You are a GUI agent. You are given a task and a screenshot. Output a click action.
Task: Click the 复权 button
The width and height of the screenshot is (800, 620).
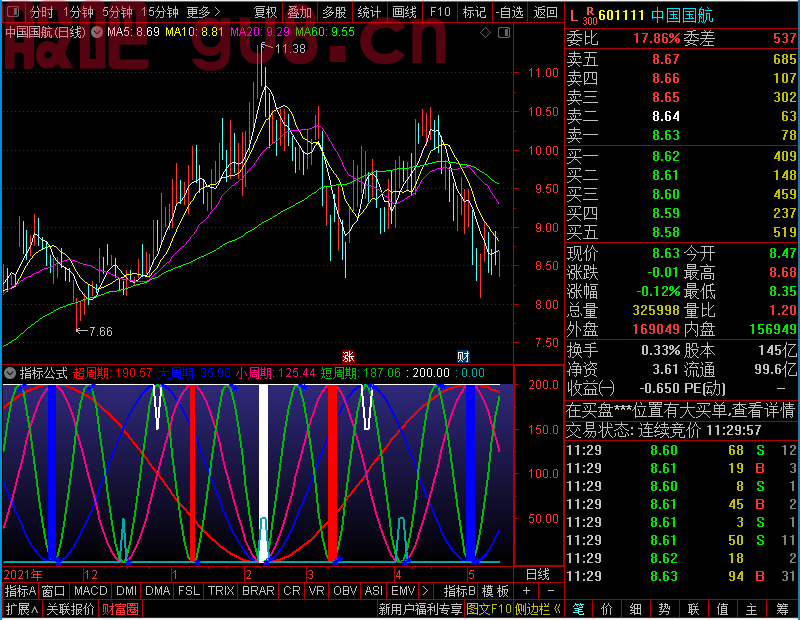(265, 12)
